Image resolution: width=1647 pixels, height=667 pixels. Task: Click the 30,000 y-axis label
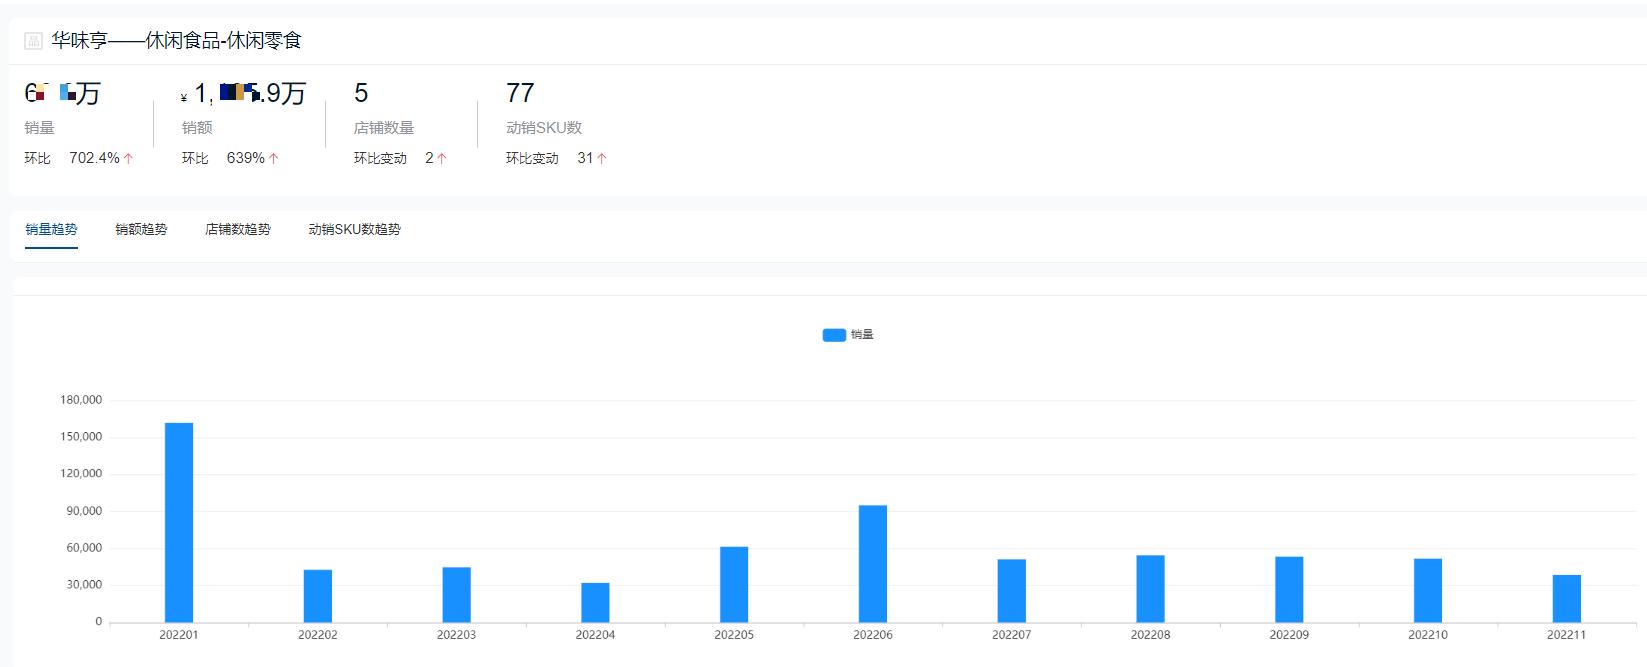[x=84, y=585]
